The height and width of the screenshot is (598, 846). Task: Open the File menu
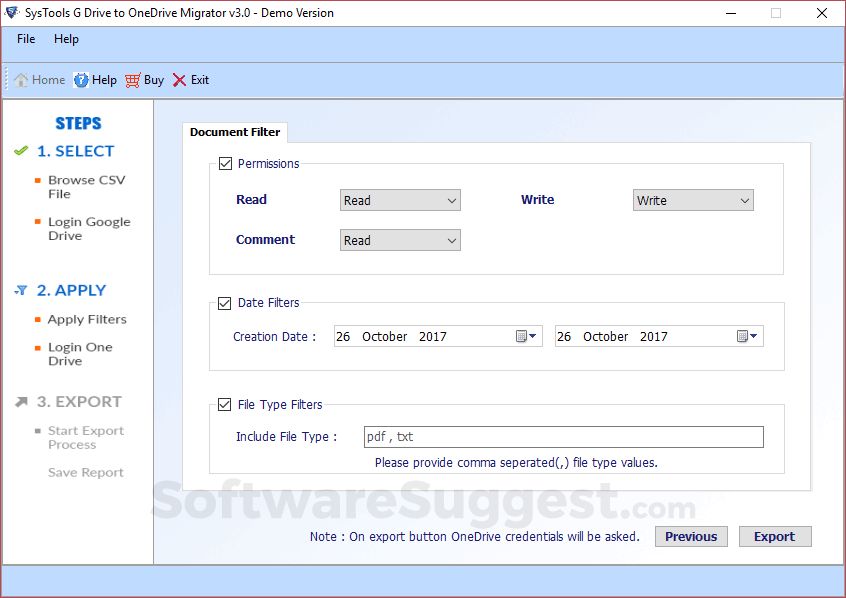tap(26, 39)
